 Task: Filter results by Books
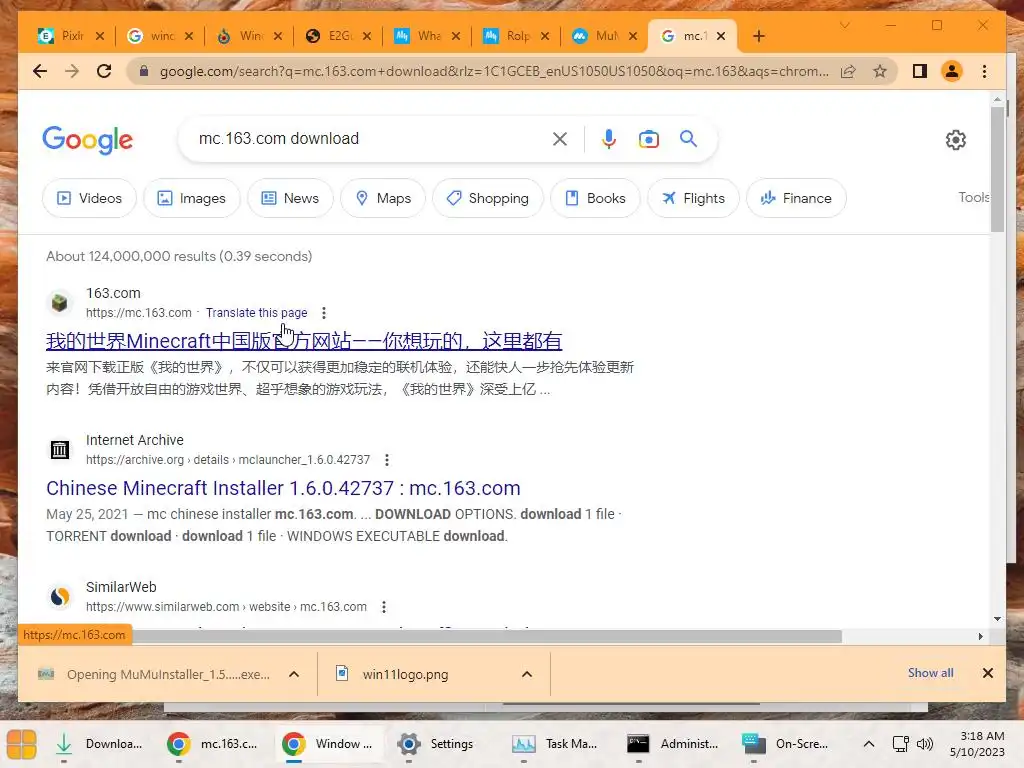click(596, 199)
